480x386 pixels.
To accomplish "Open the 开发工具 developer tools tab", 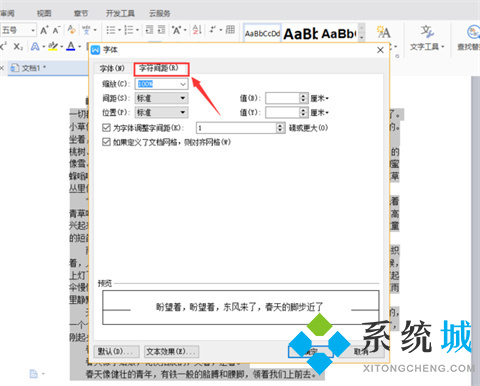I will click(120, 14).
